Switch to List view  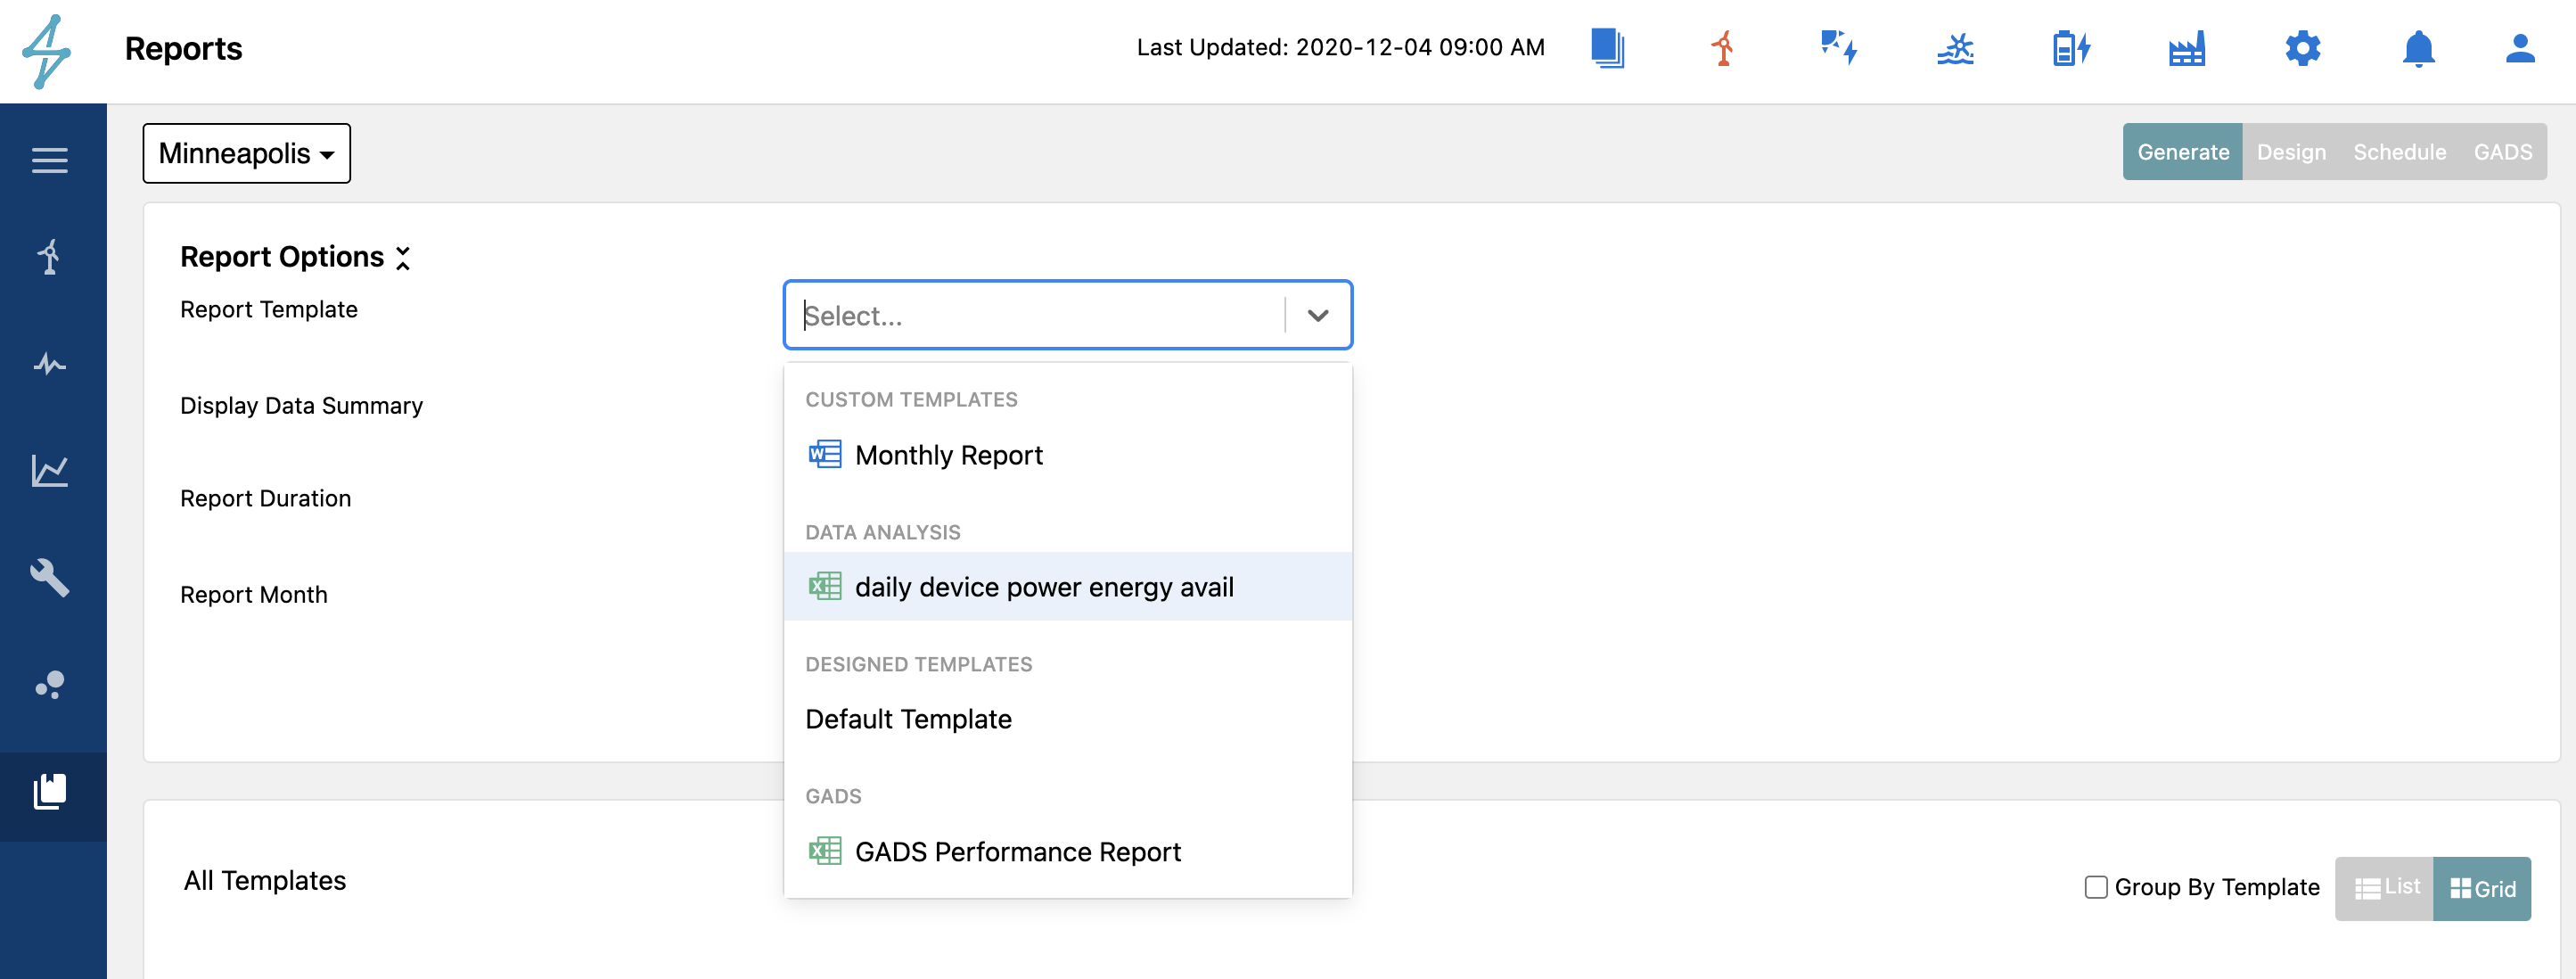(2385, 888)
